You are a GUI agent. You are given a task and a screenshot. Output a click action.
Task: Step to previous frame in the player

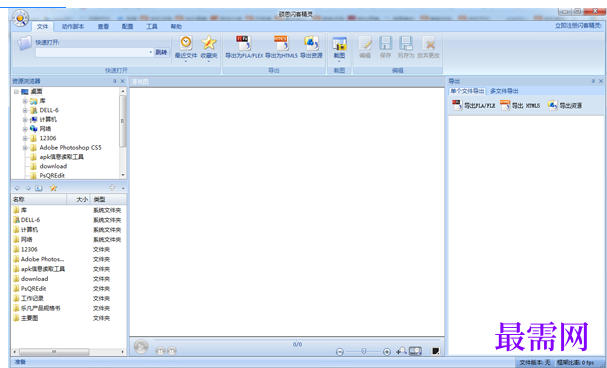(160, 351)
